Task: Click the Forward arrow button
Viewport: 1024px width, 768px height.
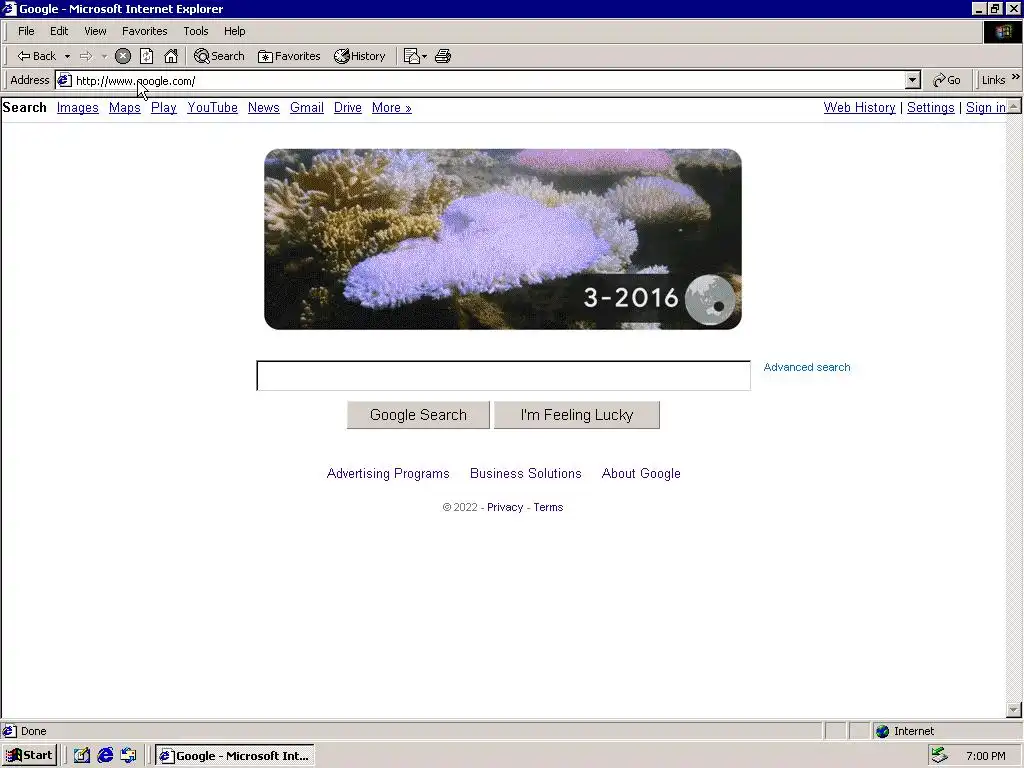Action: click(86, 56)
